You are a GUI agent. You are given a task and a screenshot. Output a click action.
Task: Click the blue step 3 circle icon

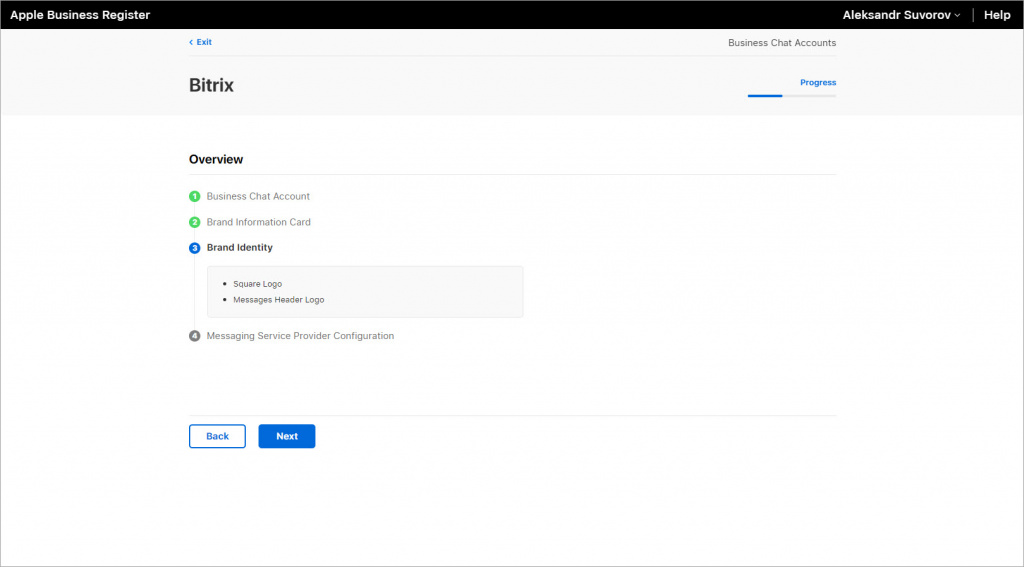coord(195,248)
